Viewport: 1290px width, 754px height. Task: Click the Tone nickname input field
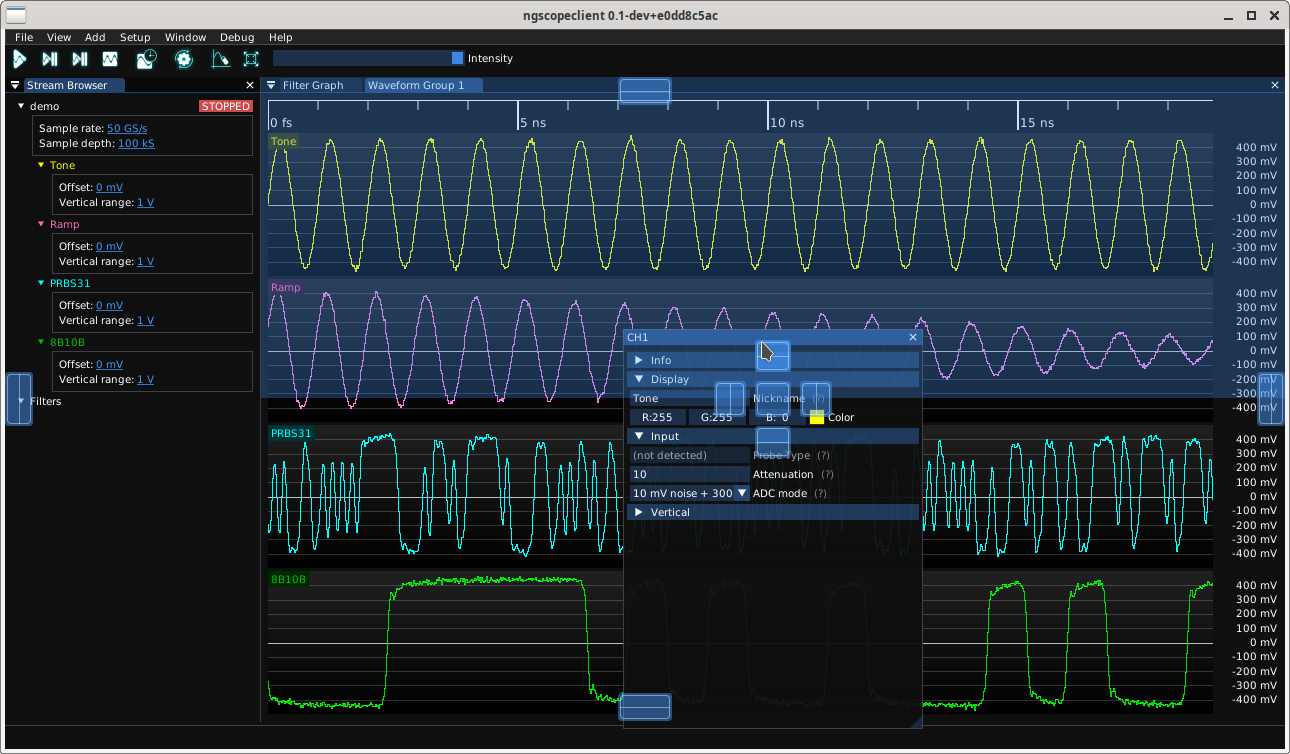pyautogui.click(x=690, y=399)
